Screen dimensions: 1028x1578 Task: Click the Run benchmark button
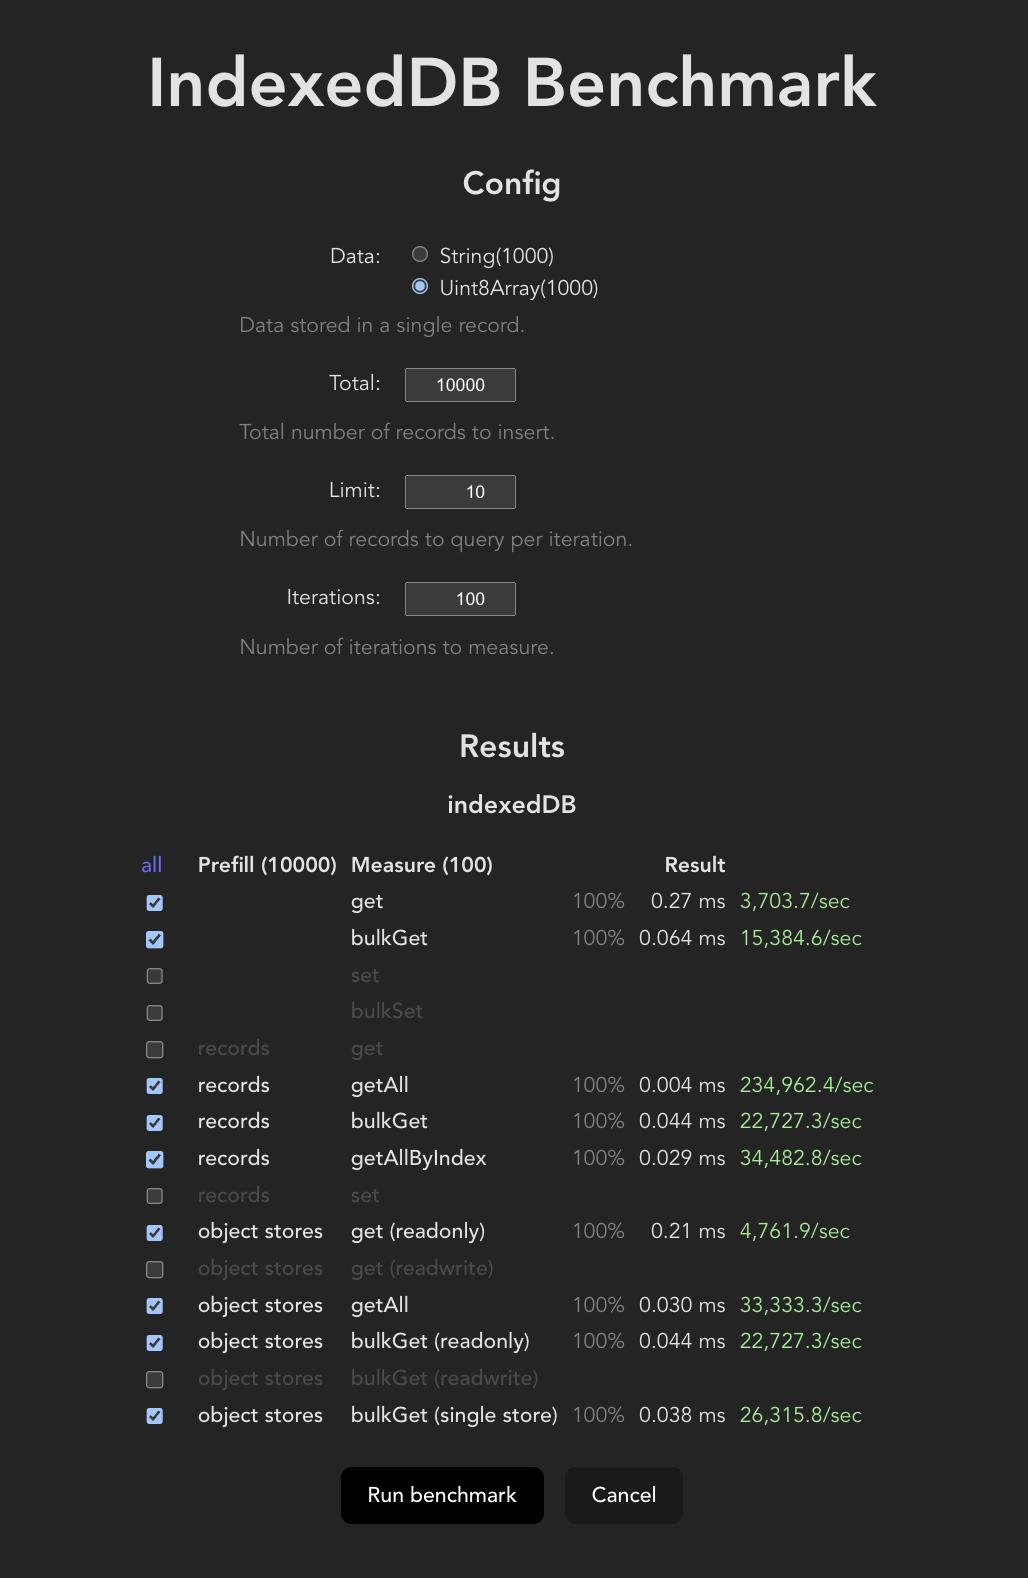(x=441, y=1495)
